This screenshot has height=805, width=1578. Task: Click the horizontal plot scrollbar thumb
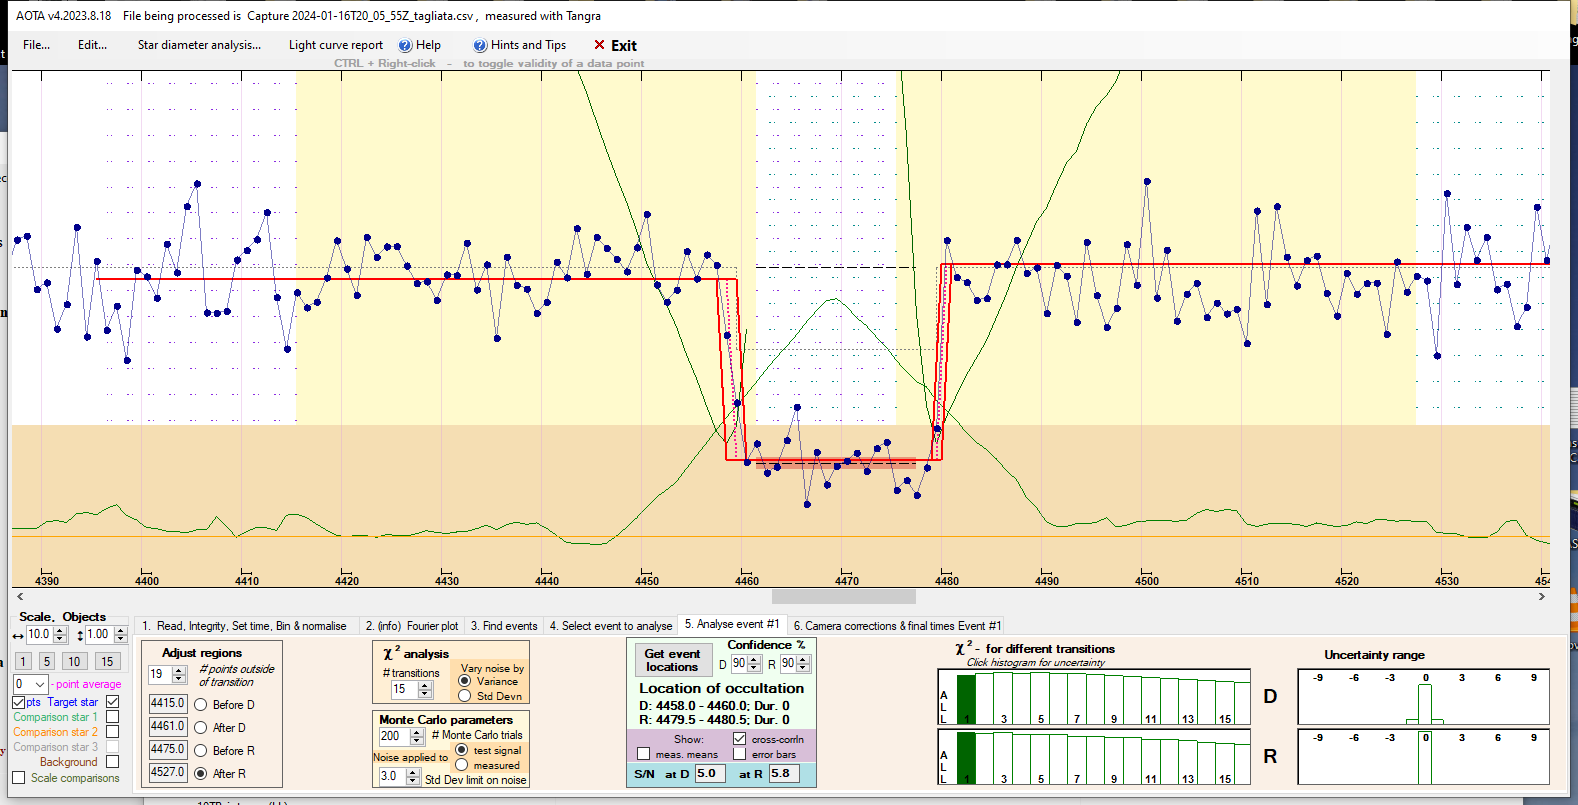tap(843, 596)
